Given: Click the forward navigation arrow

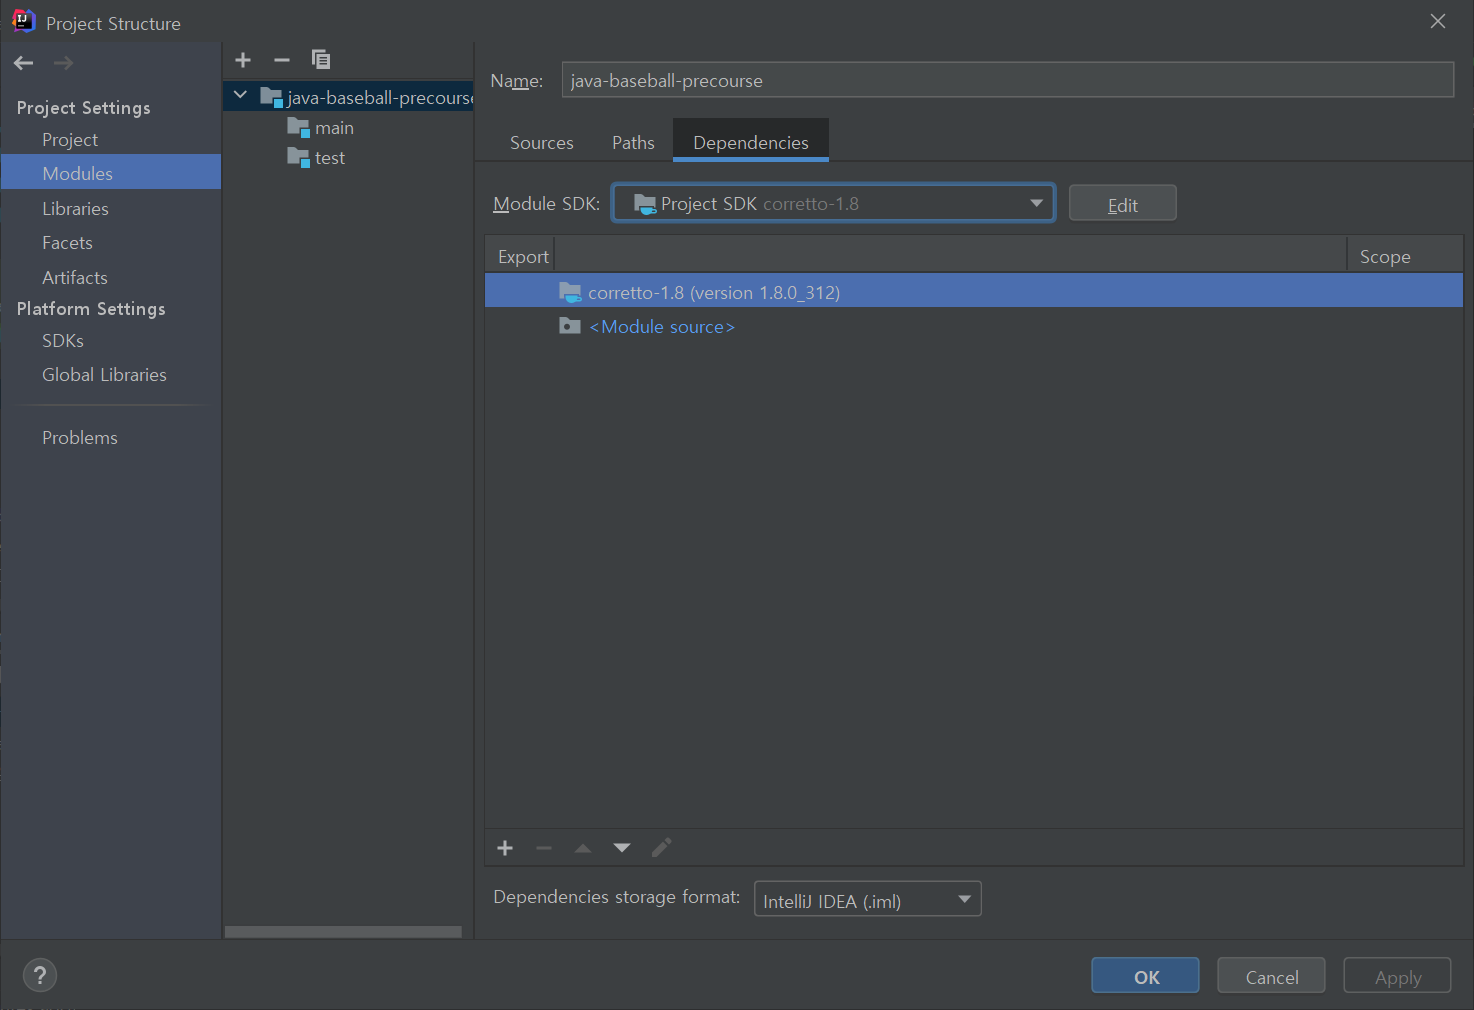Looking at the screenshot, I should click(63, 63).
